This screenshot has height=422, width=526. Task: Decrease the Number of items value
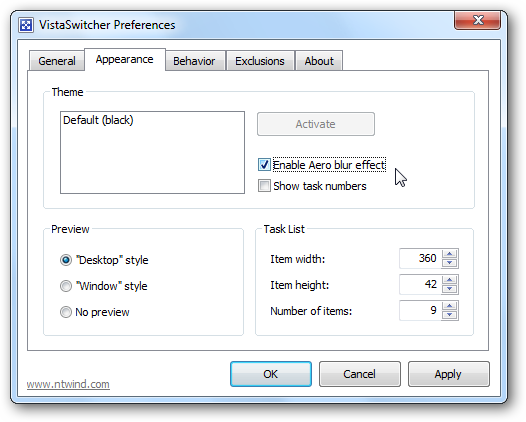(x=450, y=315)
